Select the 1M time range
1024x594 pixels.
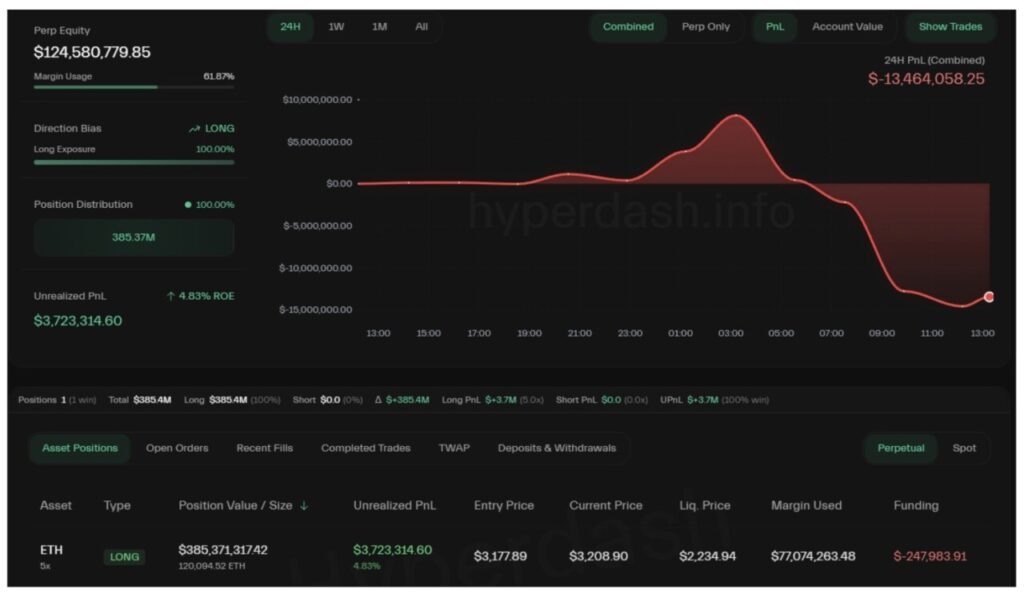(379, 27)
